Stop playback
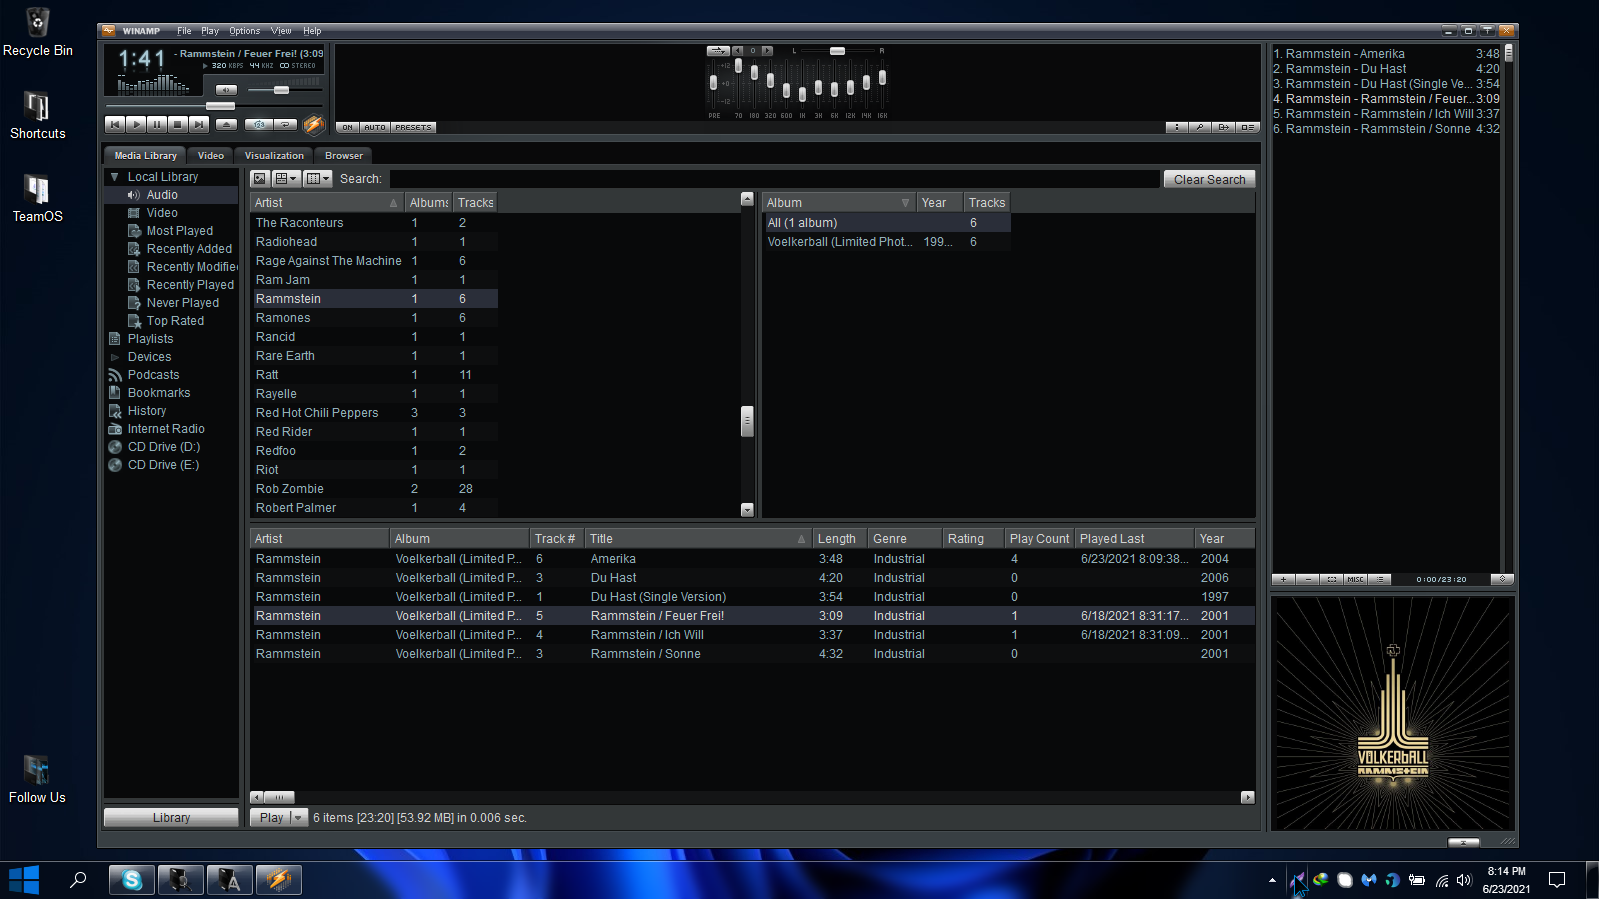 (178, 124)
